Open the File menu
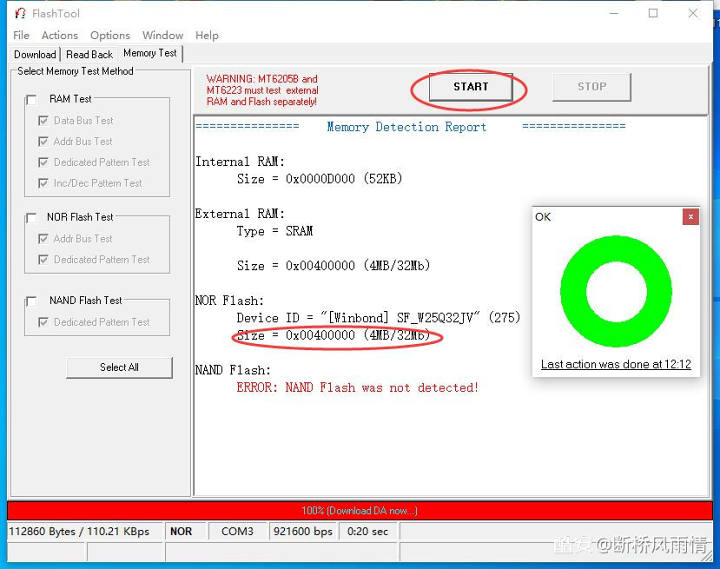This screenshot has width=720, height=569. click(21, 35)
